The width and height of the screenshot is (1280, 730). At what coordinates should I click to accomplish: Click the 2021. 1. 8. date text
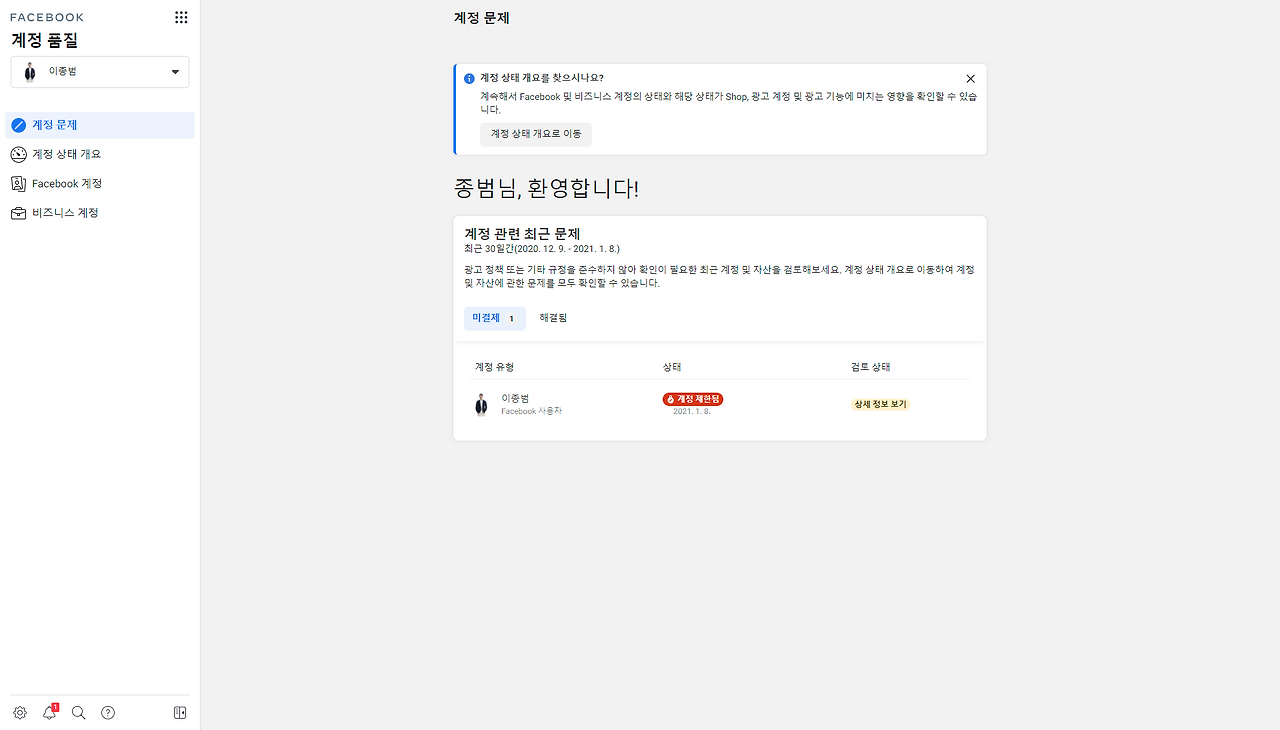692,411
